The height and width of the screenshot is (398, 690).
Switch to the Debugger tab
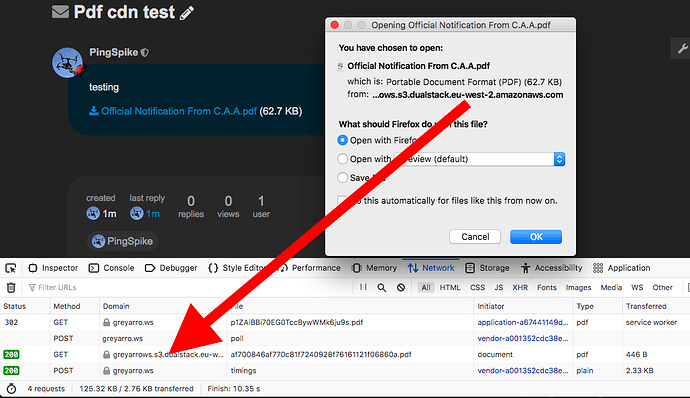tap(171, 268)
